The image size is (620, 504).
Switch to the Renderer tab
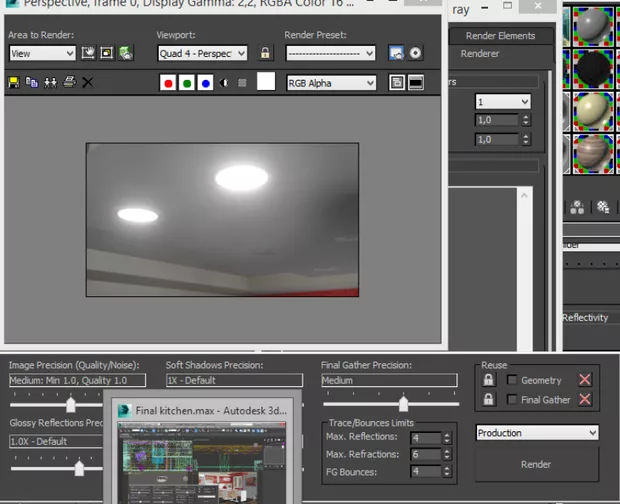point(480,54)
